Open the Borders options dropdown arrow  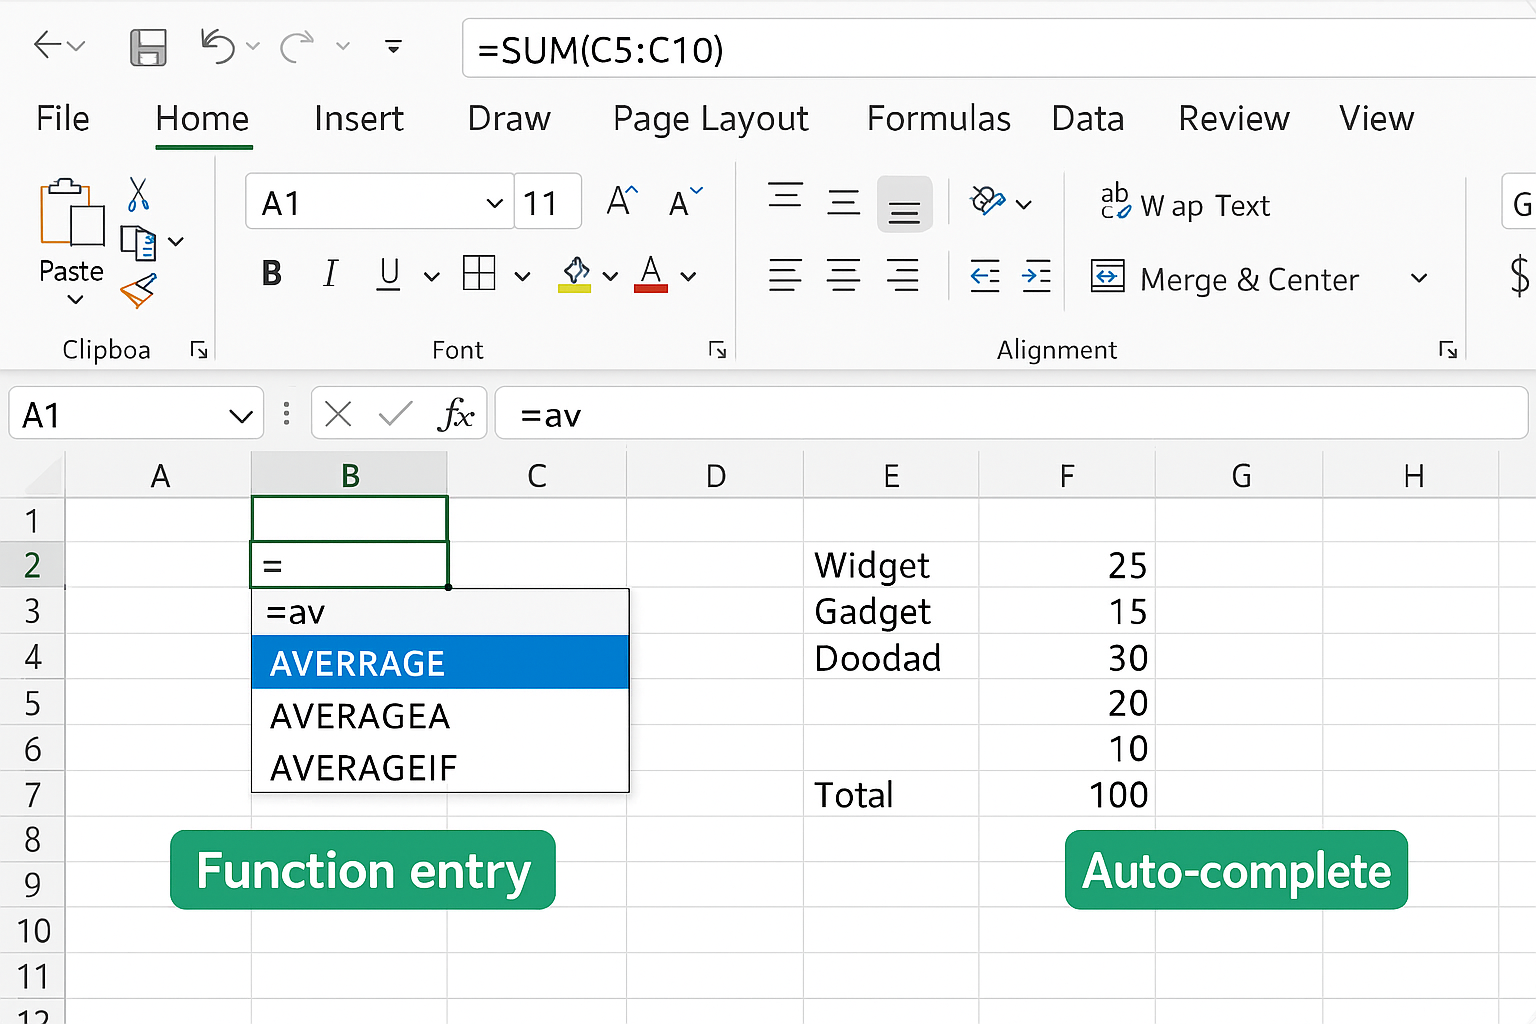(522, 277)
